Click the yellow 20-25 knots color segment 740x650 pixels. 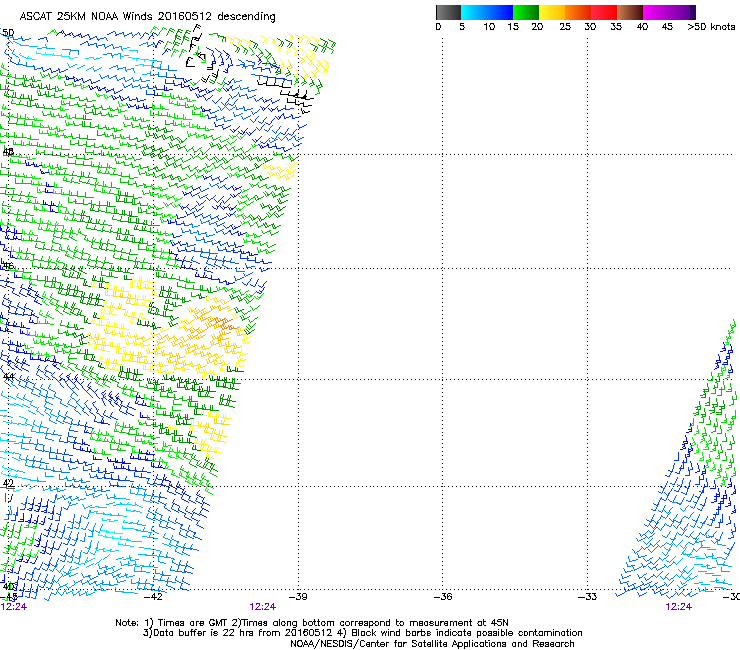(x=552, y=12)
